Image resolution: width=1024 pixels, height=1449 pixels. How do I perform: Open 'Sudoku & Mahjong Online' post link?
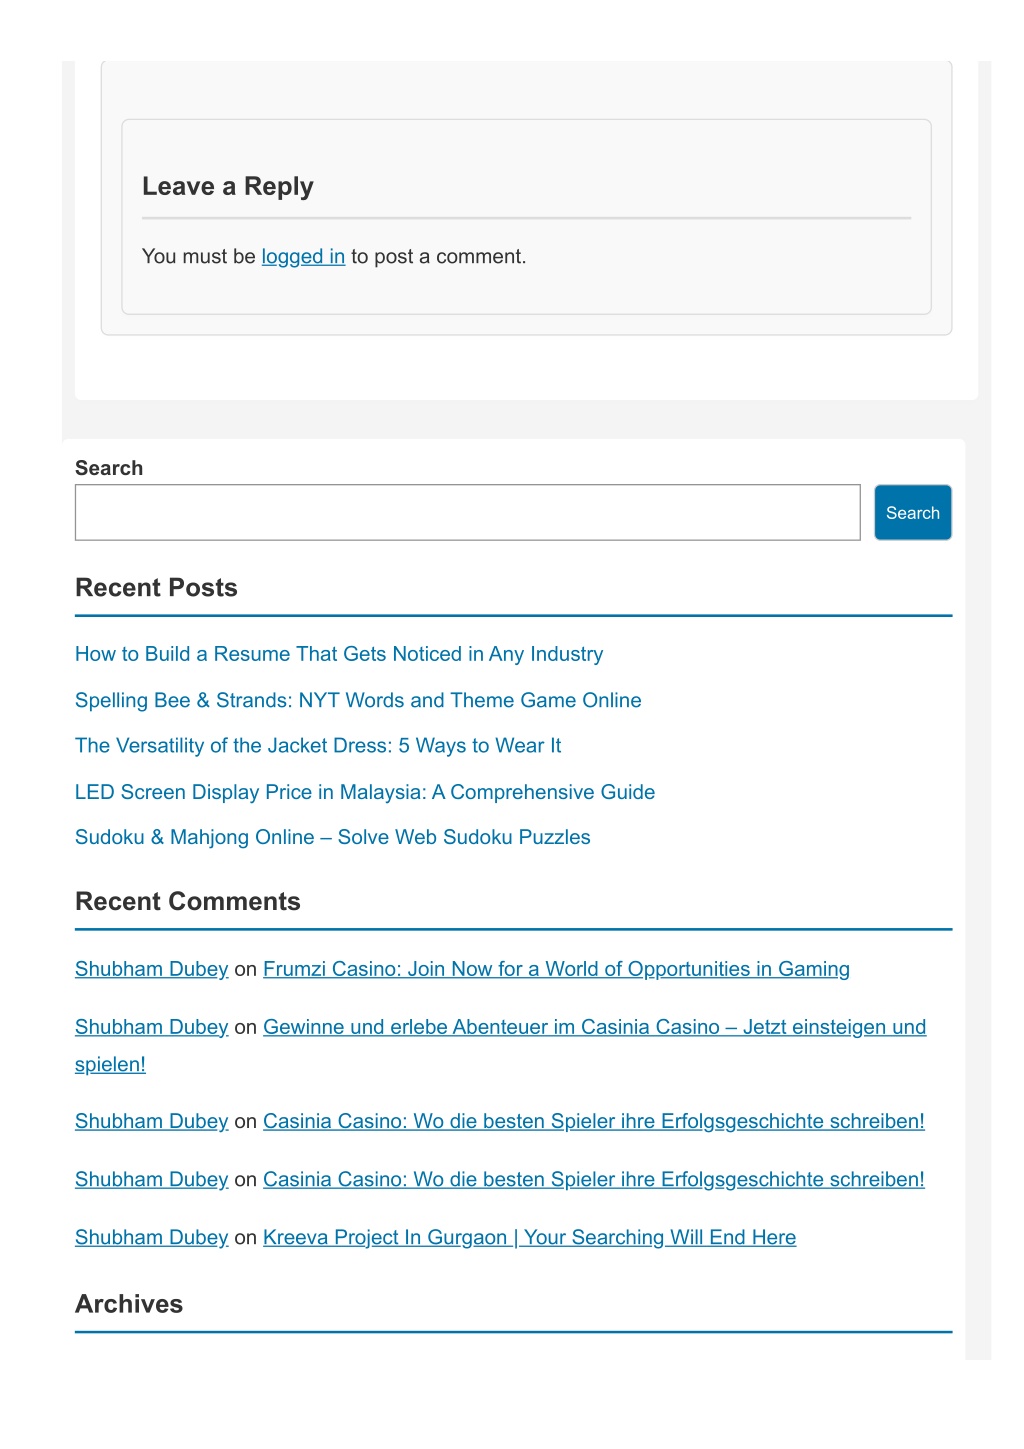pos(333,838)
